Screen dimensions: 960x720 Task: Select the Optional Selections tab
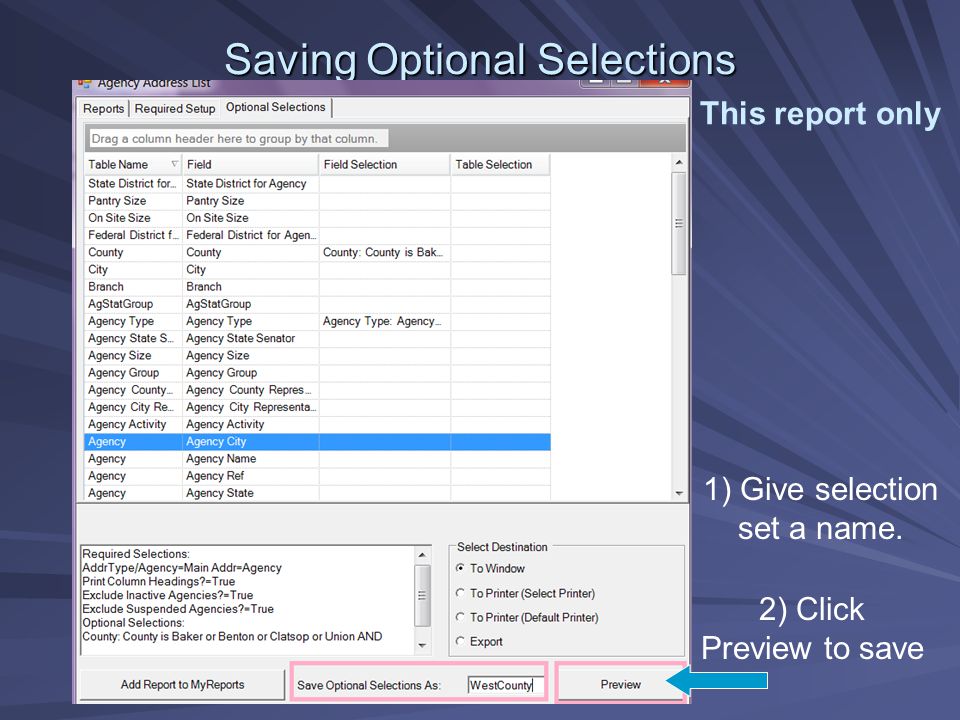[276, 107]
